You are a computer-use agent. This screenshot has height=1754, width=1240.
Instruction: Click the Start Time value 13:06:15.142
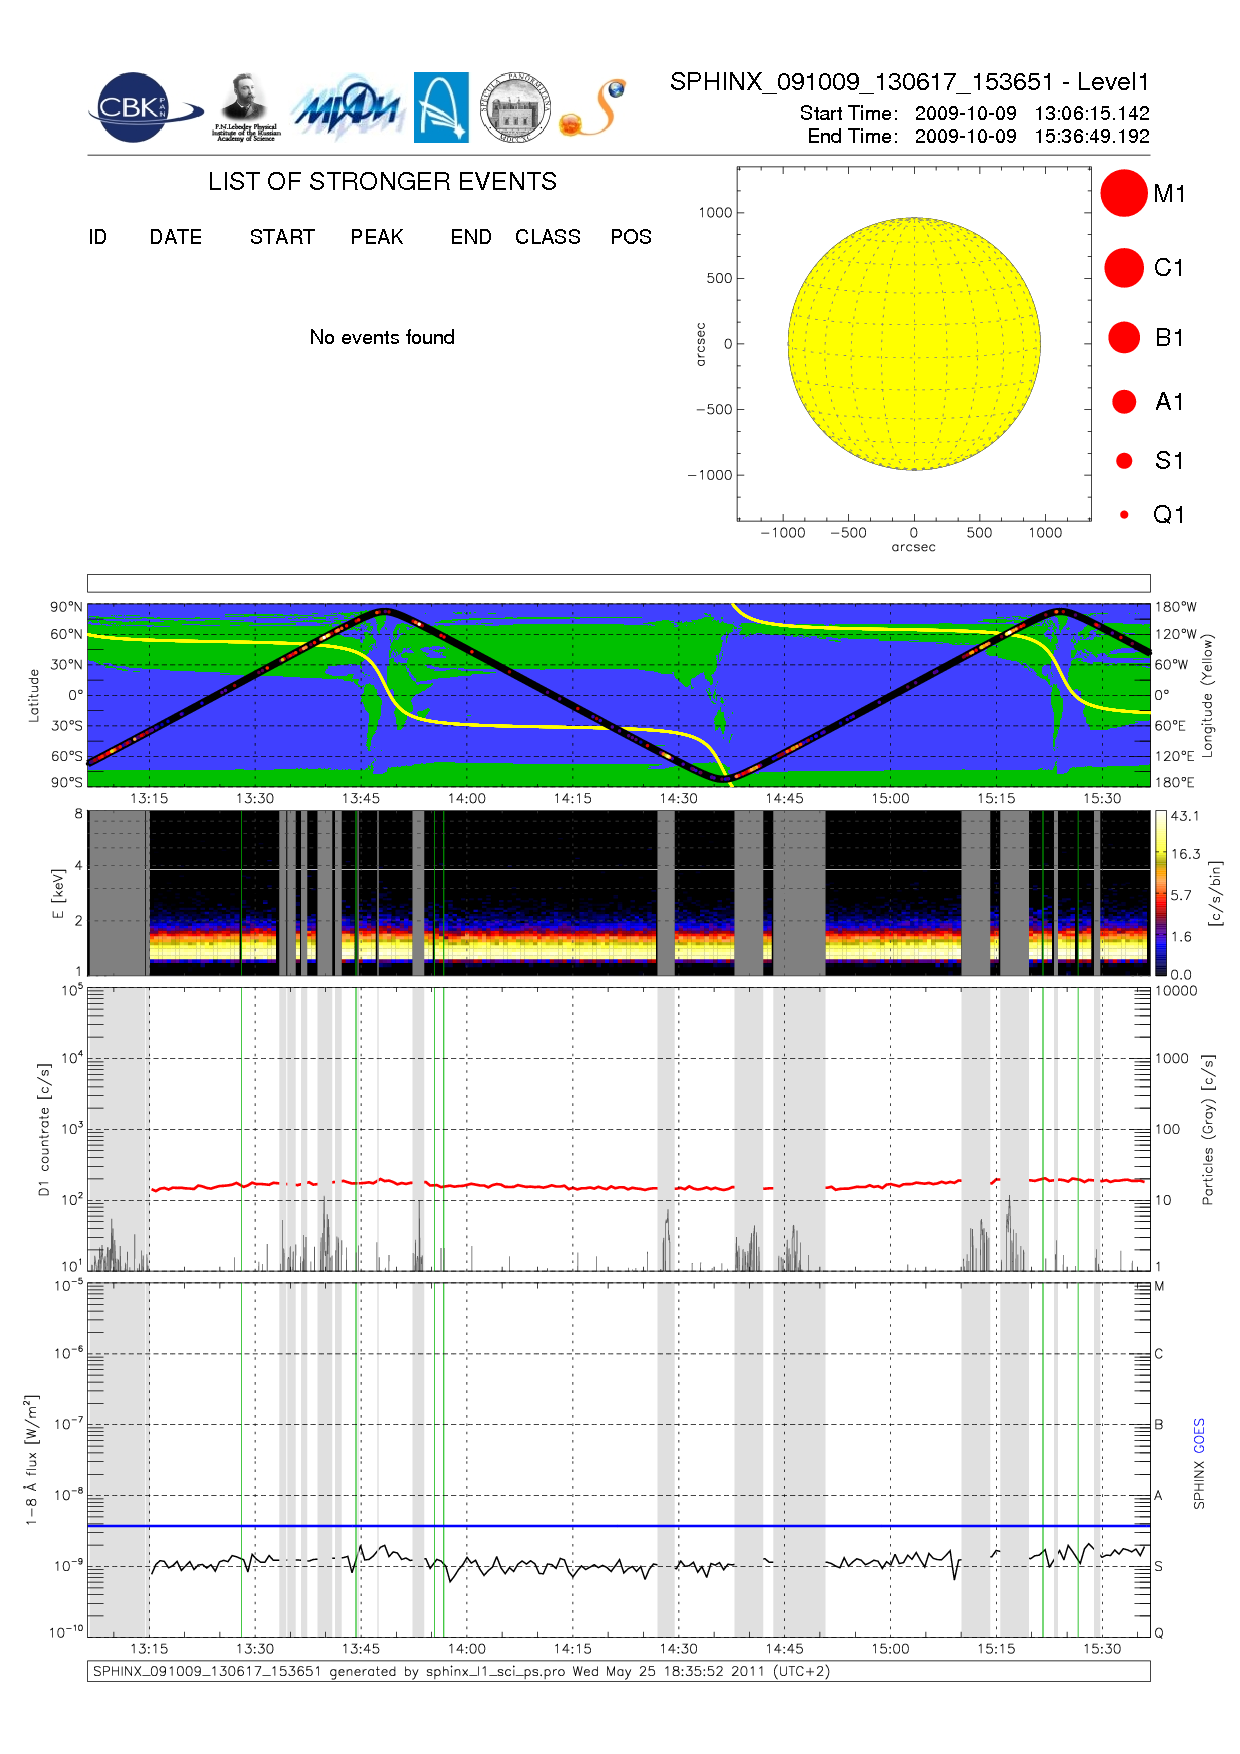1092,113
